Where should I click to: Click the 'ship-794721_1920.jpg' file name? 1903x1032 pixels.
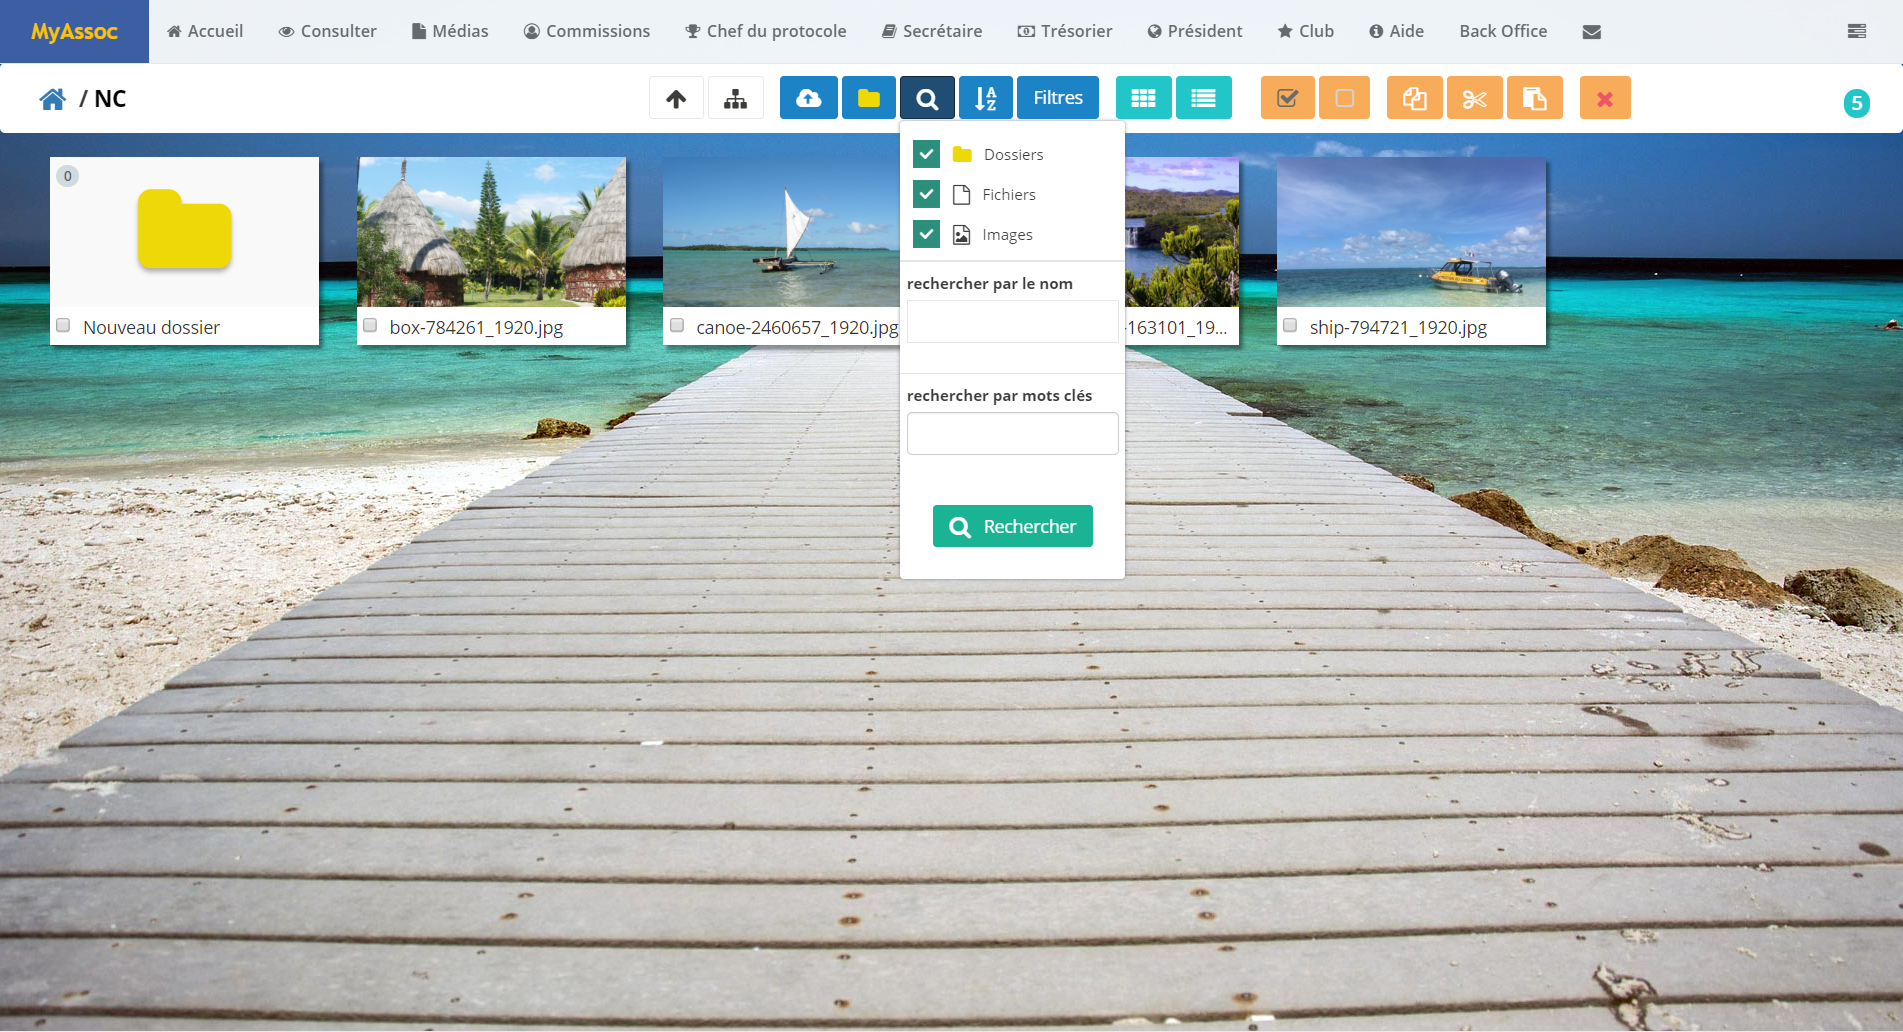tap(1398, 327)
